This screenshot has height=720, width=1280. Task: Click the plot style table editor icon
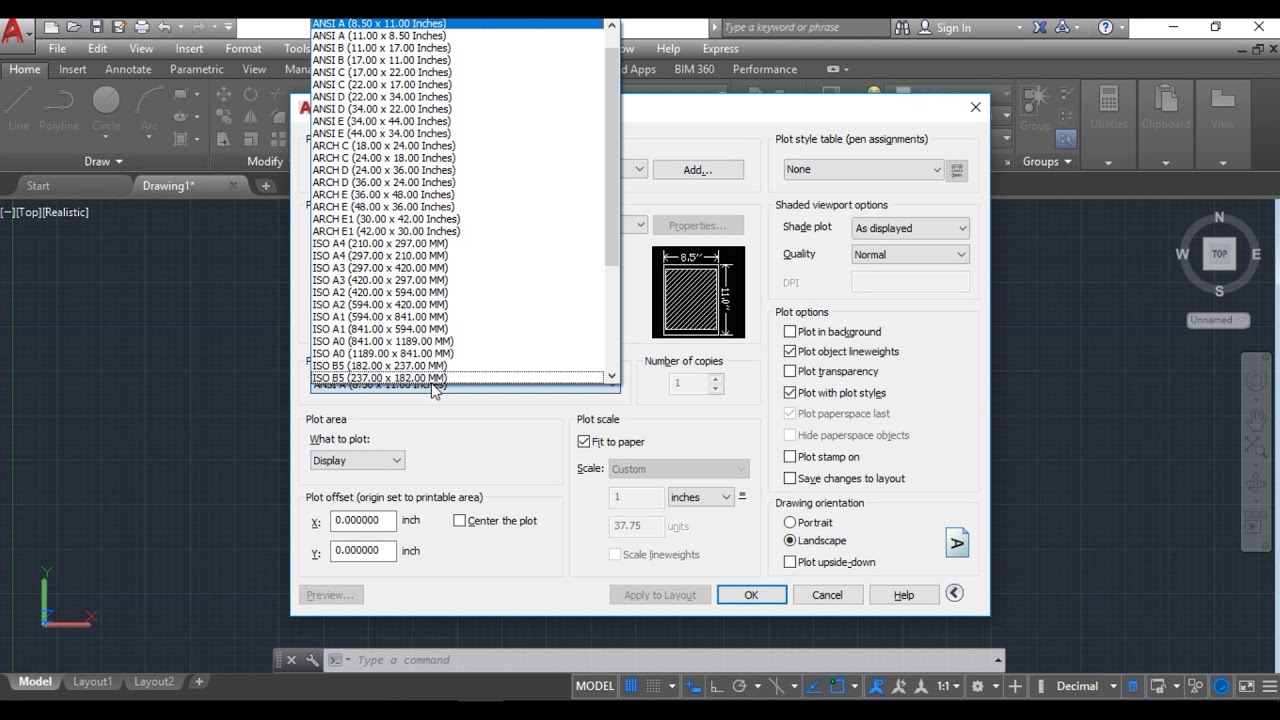(957, 170)
